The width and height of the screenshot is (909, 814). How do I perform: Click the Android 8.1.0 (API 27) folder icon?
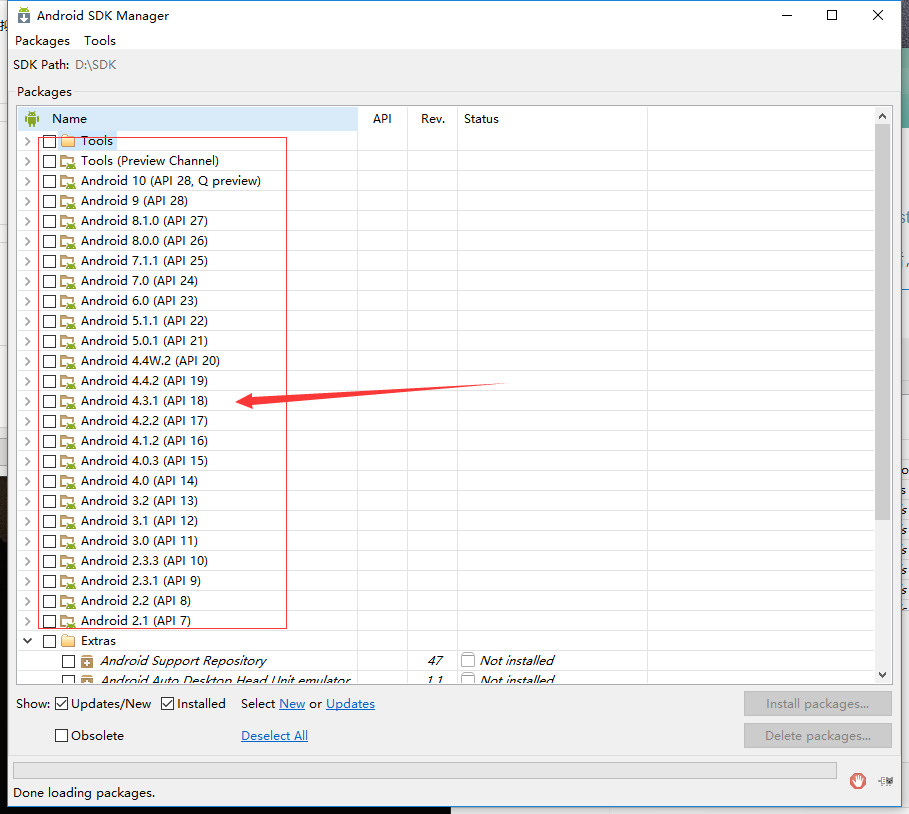(68, 221)
